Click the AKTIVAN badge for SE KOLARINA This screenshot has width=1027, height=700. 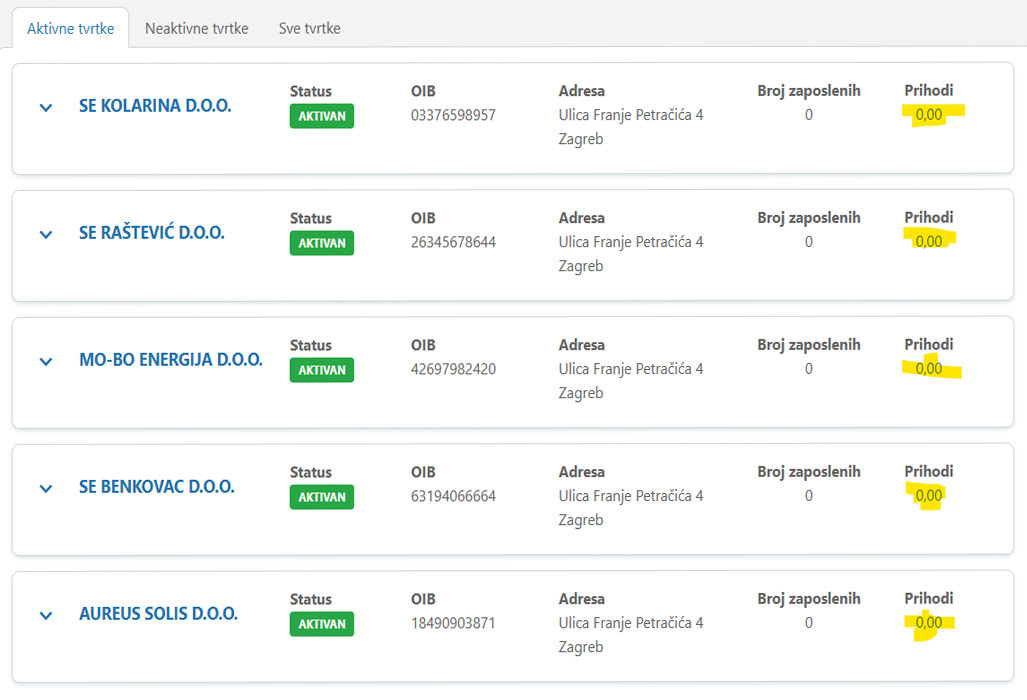point(321,116)
